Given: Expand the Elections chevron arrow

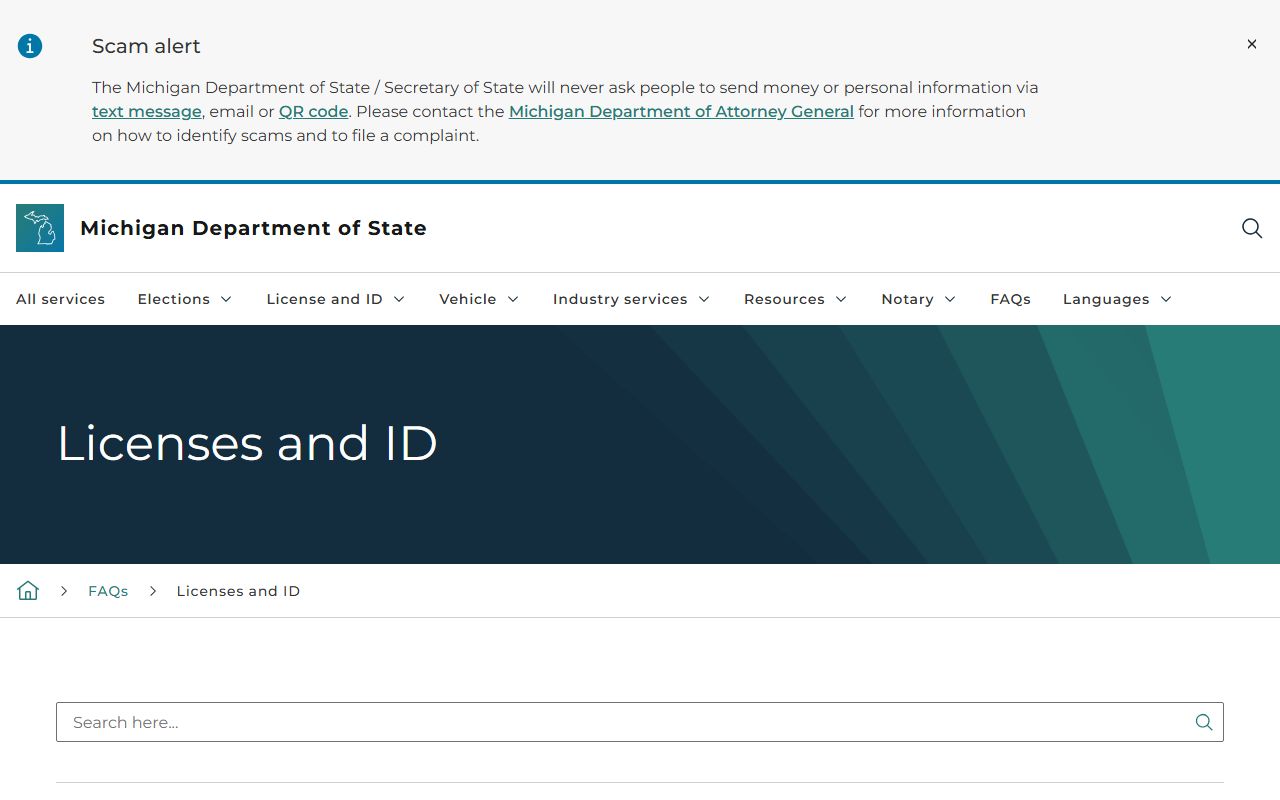Looking at the screenshot, I should [x=226, y=299].
